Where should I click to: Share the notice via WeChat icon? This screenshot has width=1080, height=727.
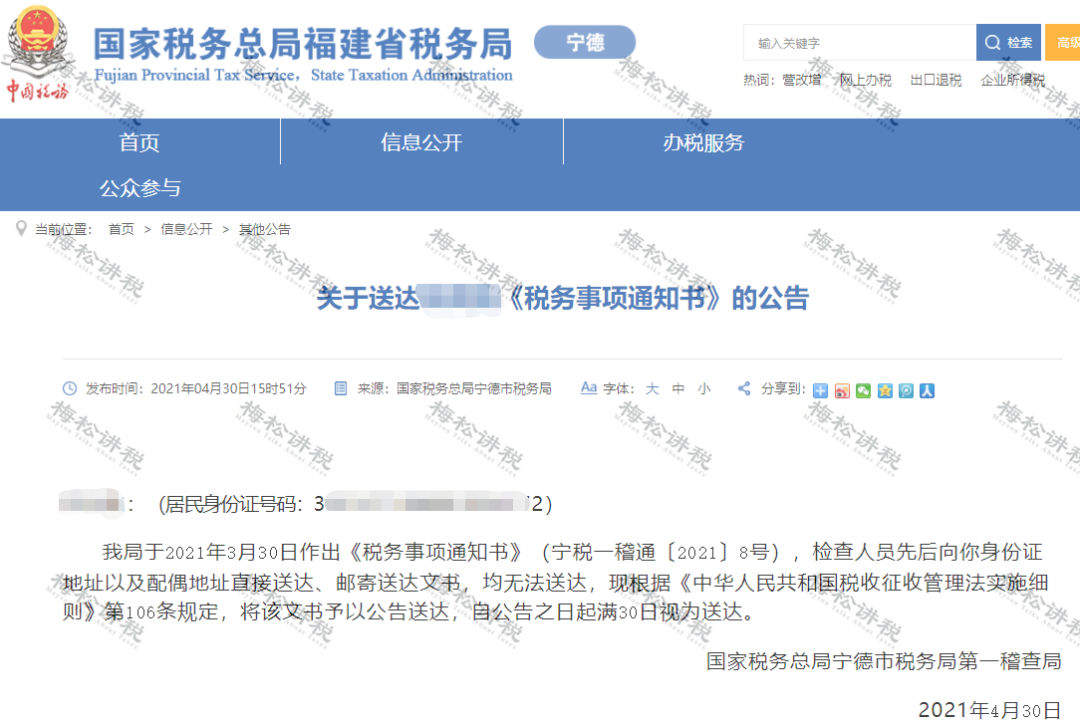(864, 390)
